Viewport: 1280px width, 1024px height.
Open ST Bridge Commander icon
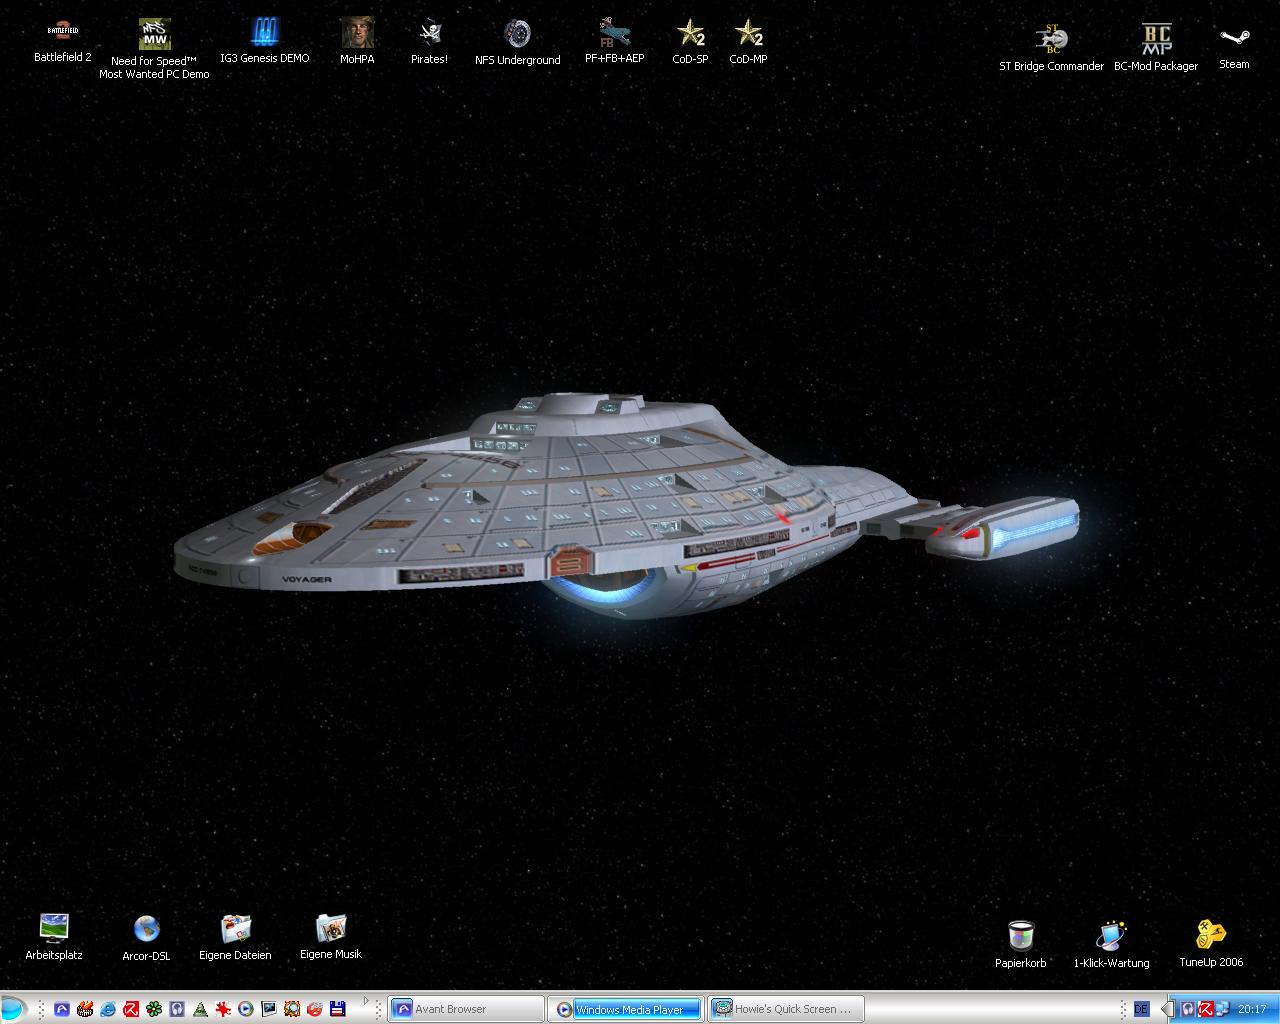(1051, 48)
